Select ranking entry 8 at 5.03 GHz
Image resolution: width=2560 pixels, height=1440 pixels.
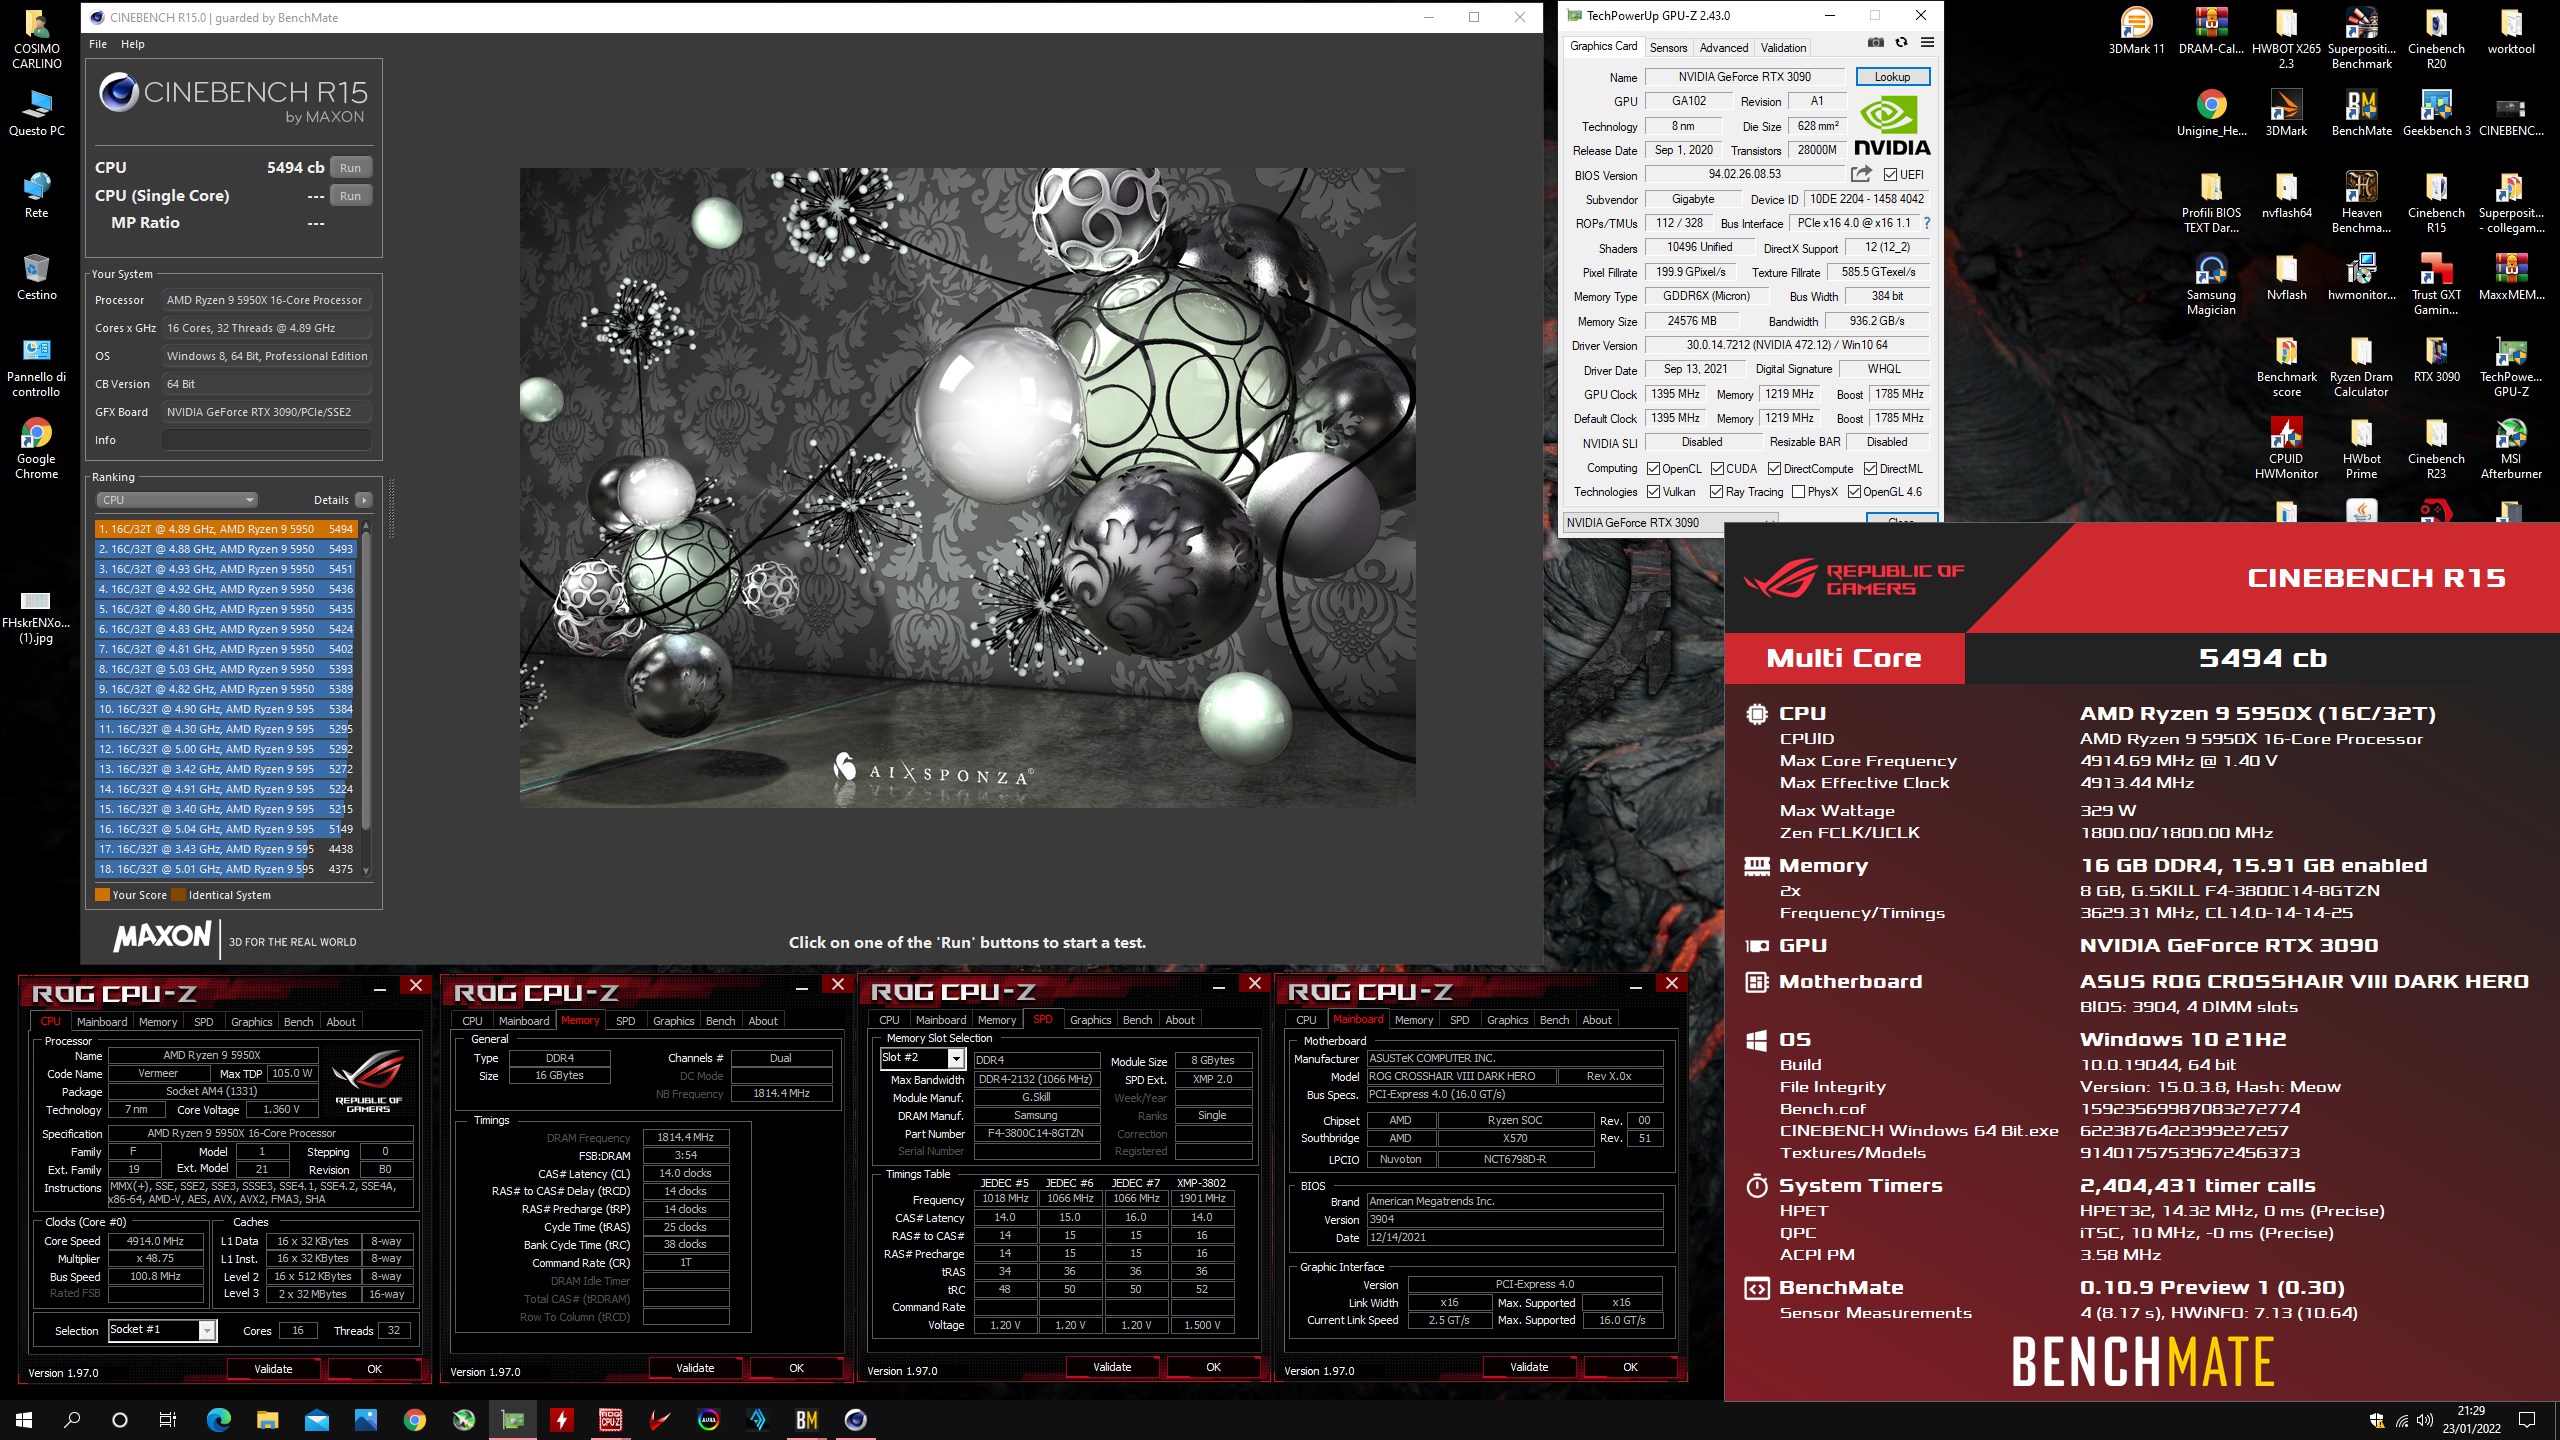tap(226, 669)
